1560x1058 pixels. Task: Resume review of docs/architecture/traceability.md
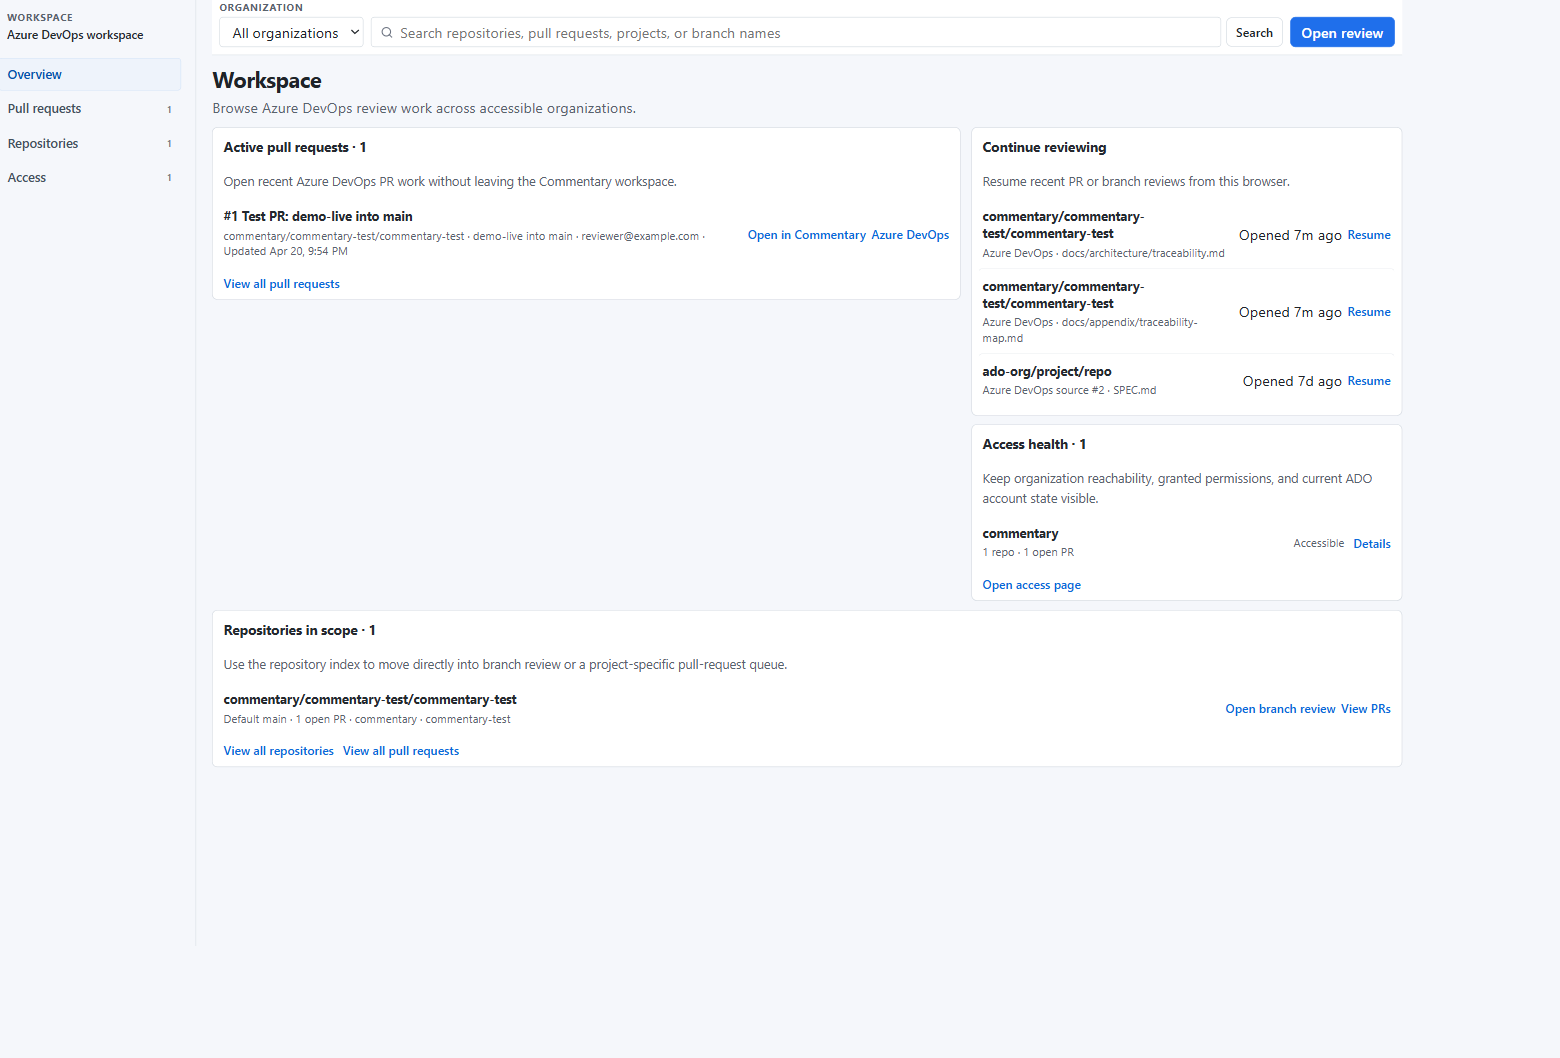click(1369, 235)
